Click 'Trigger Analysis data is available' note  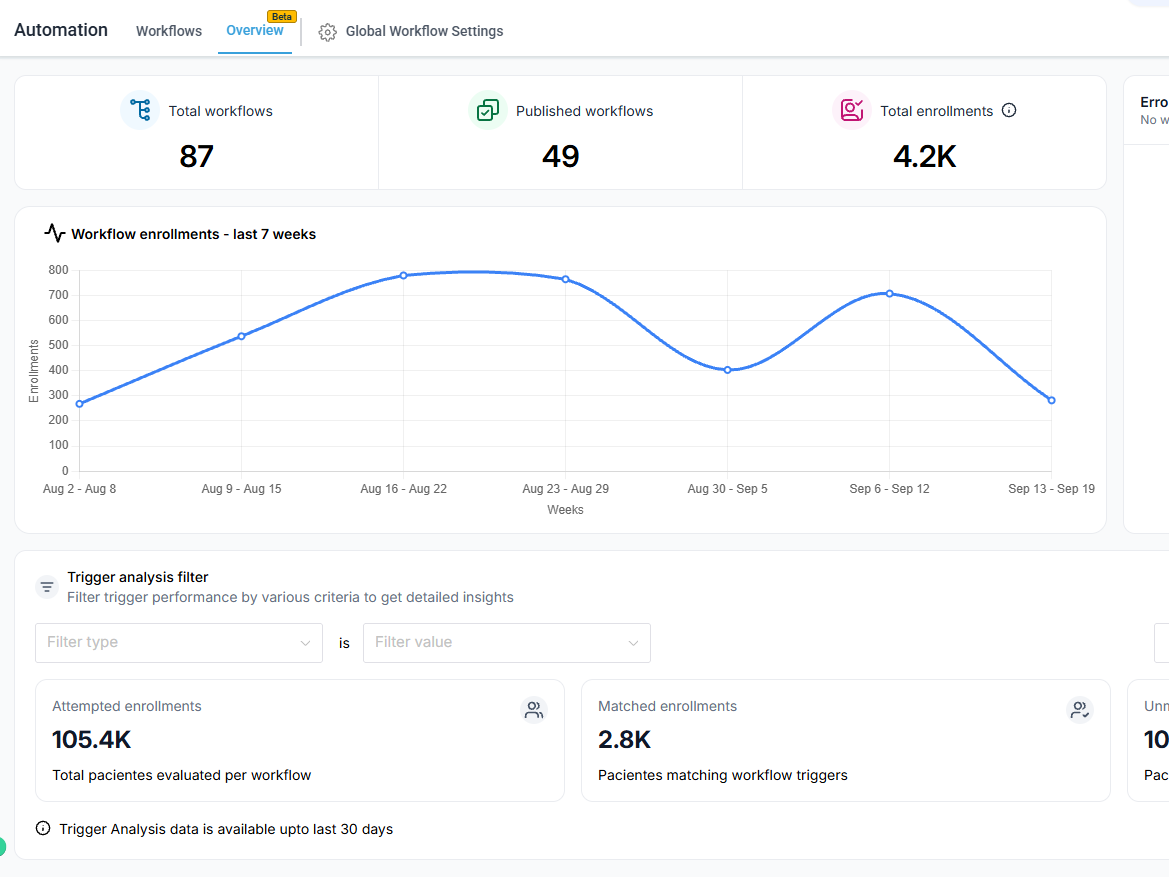pyautogui.click(x=226, y=829)
